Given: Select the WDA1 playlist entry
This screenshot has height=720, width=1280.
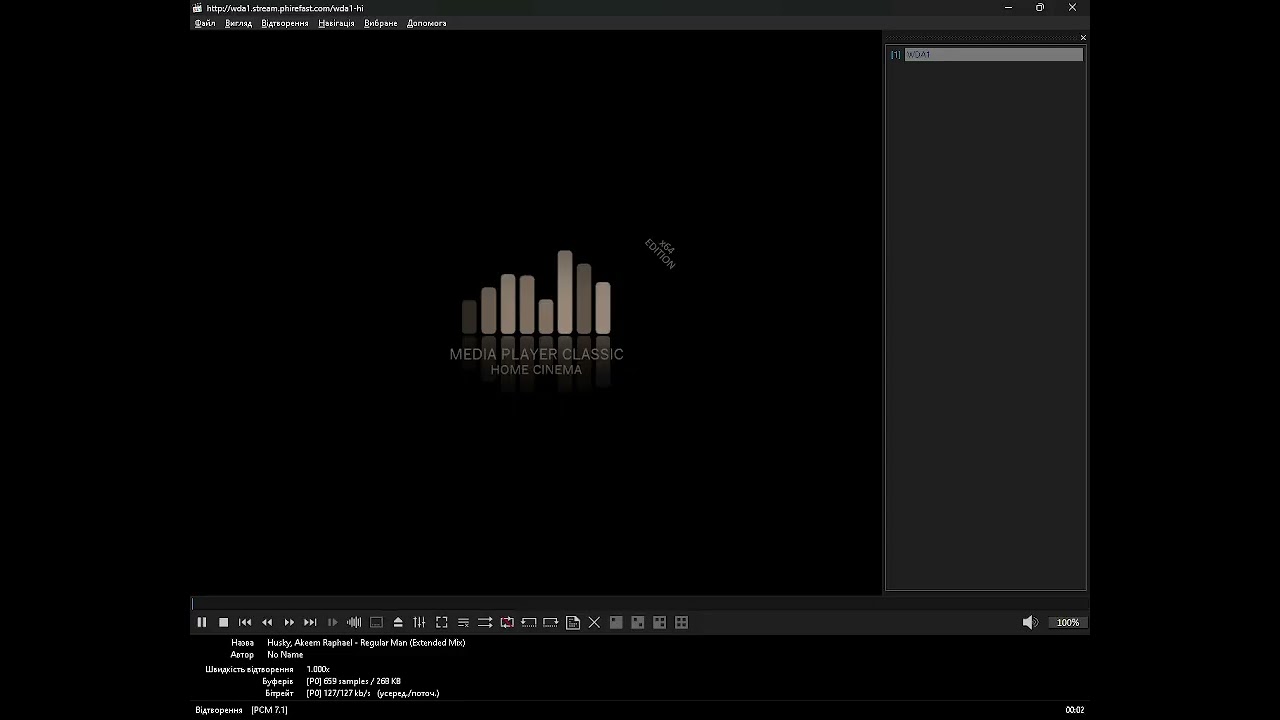Looking at the screenshot, I should point(993,54).
